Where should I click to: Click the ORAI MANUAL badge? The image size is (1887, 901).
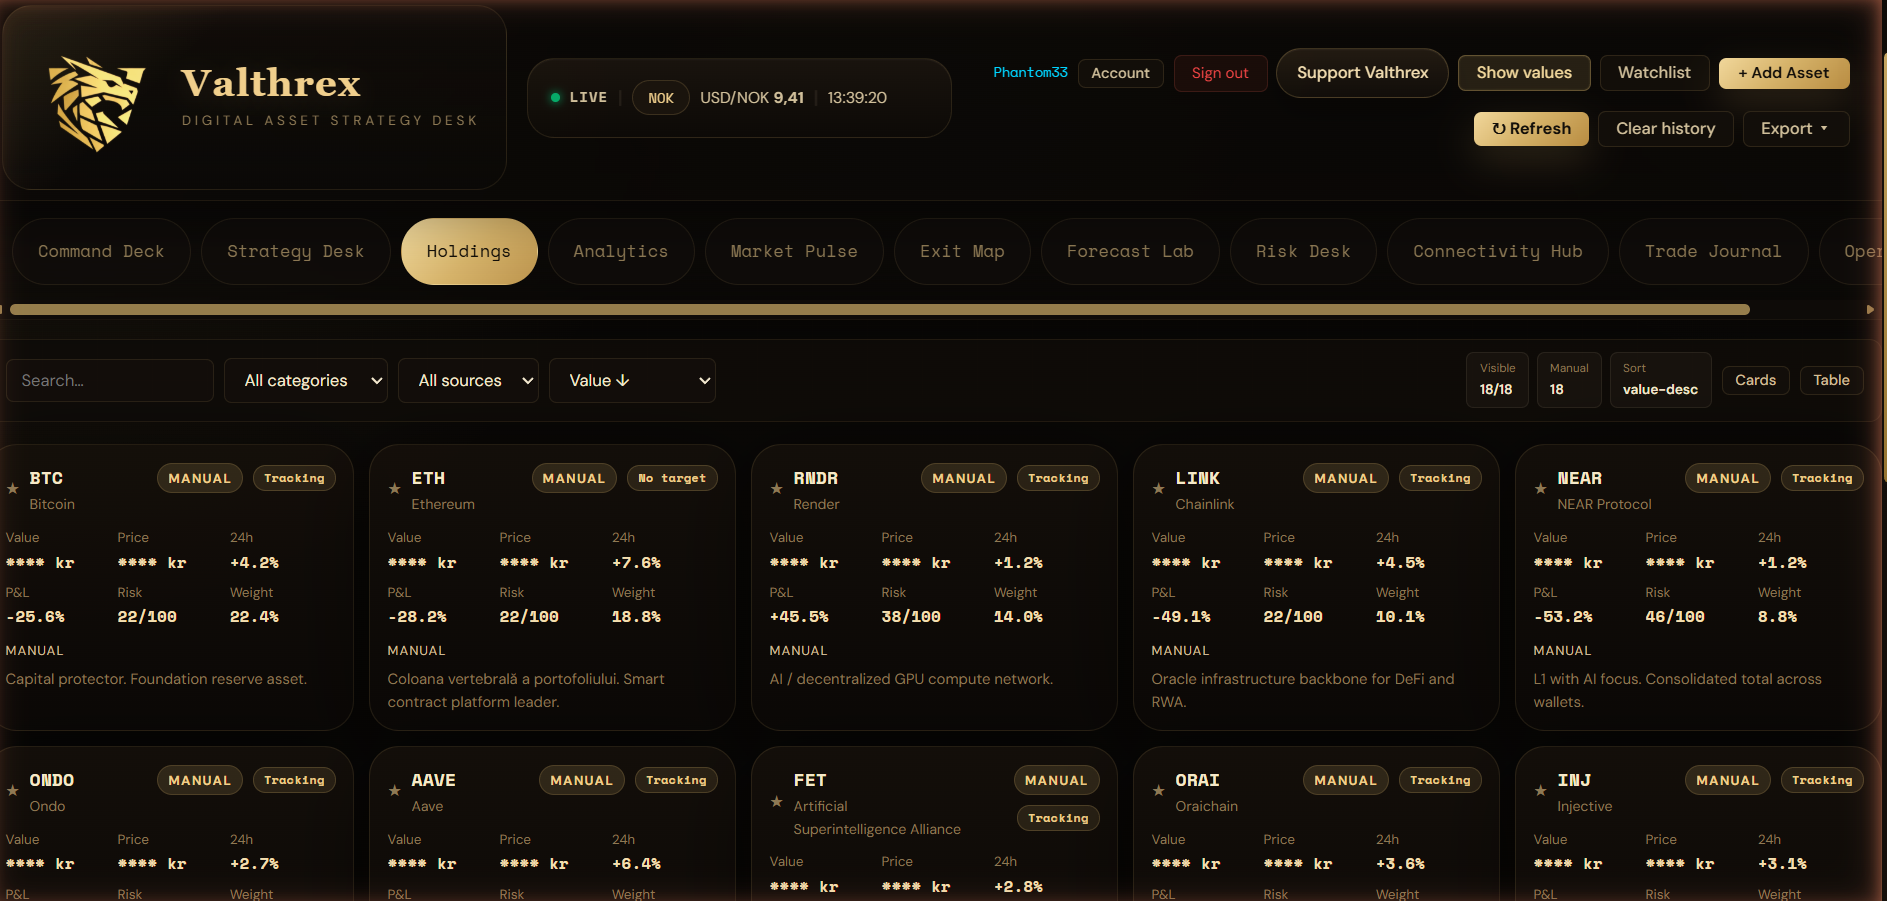tap(1346, 780)
